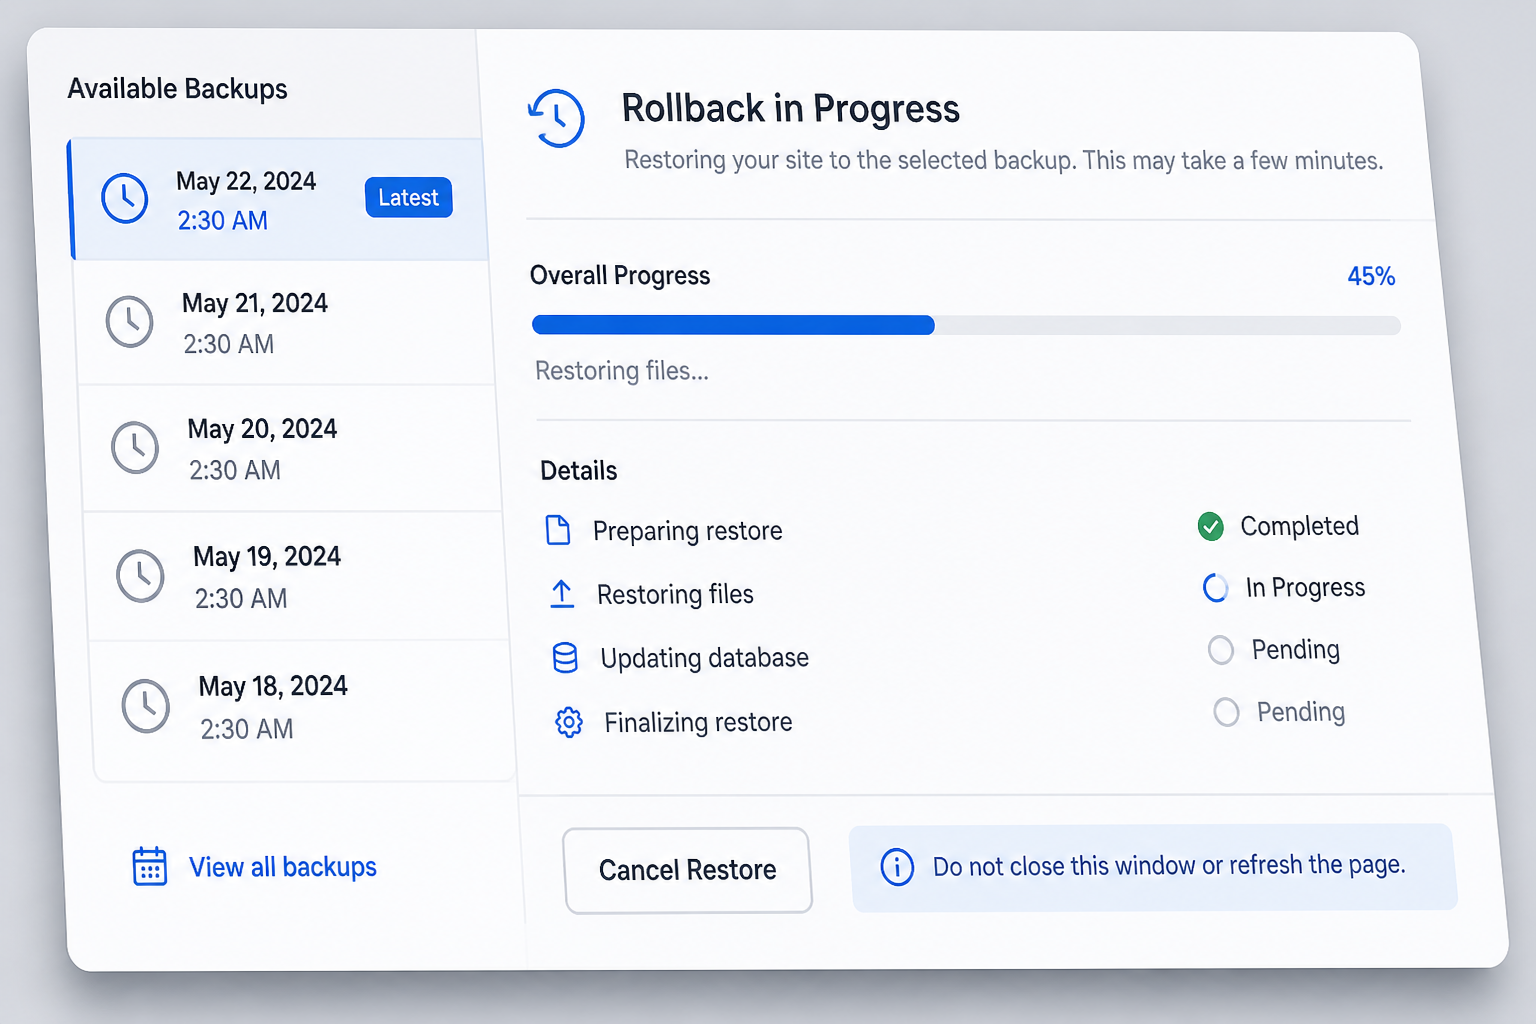Click the "Finalizing restore" step label

(x=698, y=722)
